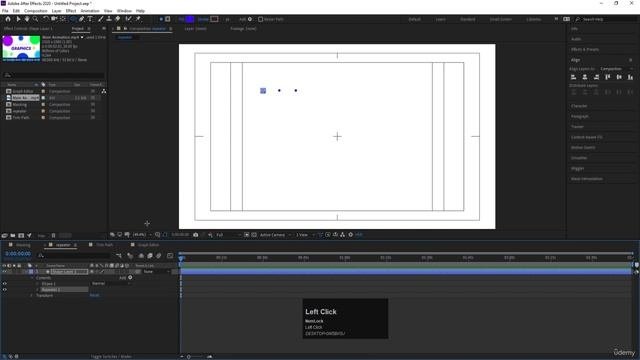The height and width of the screenshot is (360, 640).
Task: Open the Tracker panel
Action: [577, 127]
